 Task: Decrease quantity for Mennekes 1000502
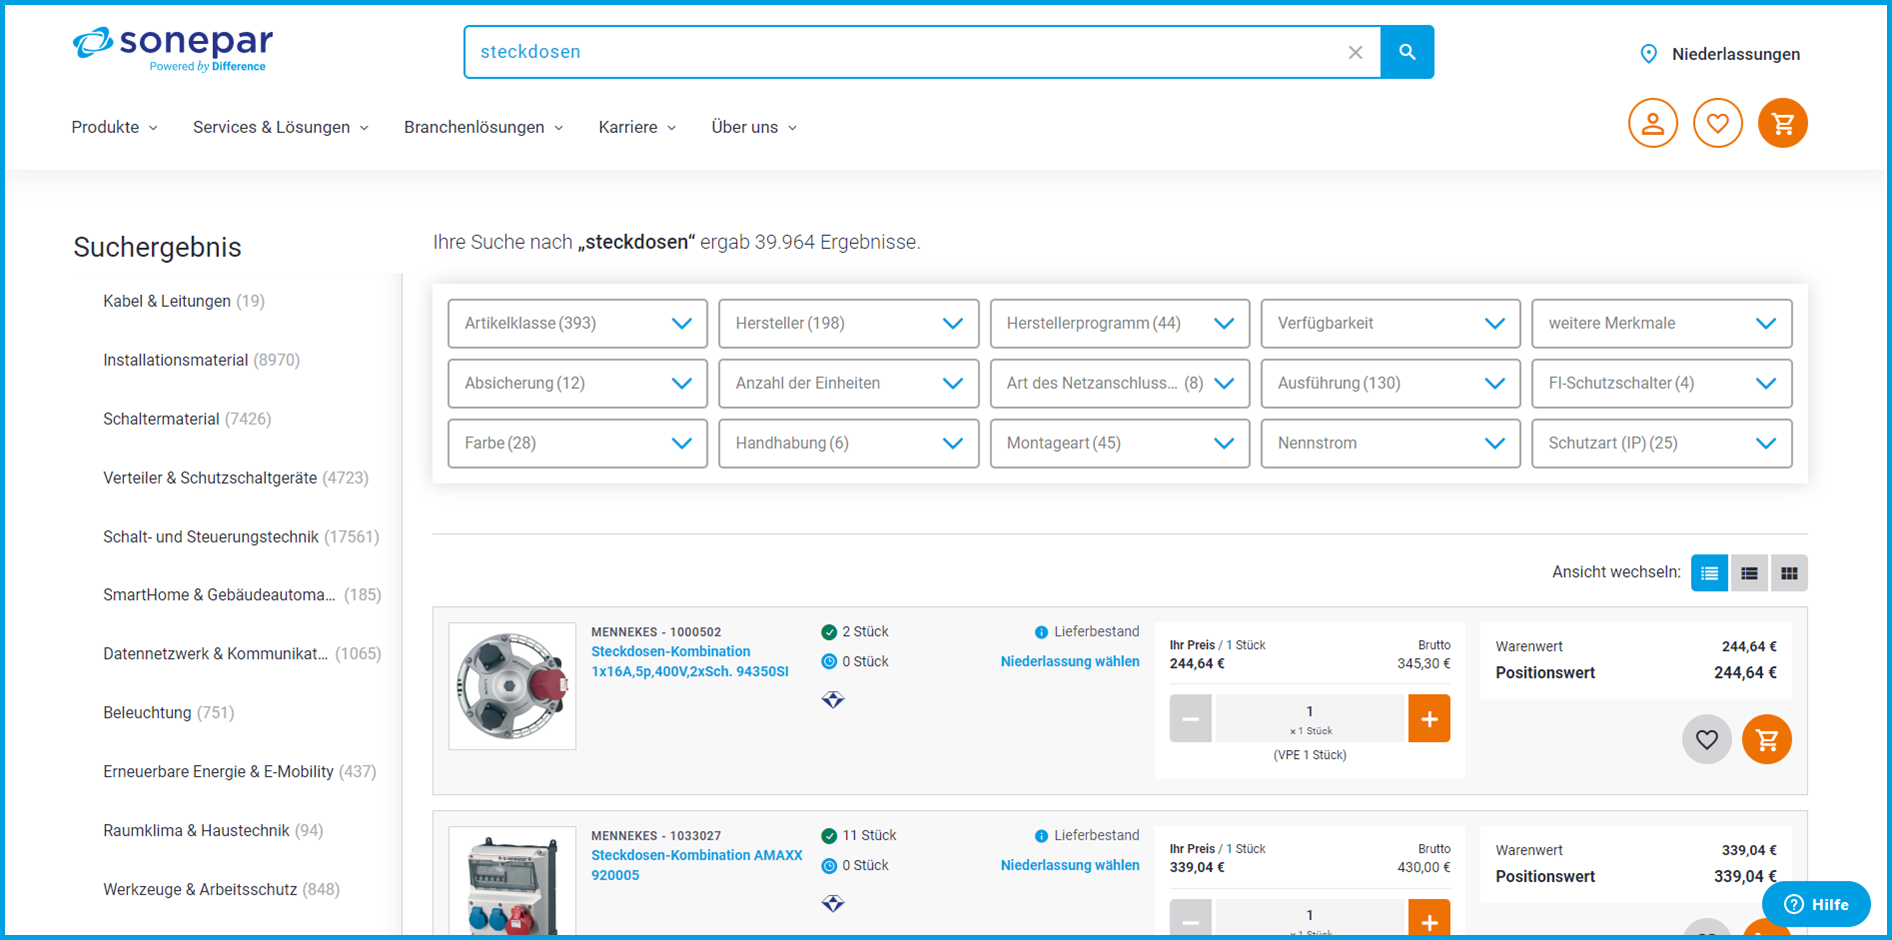pos(1190,718)
